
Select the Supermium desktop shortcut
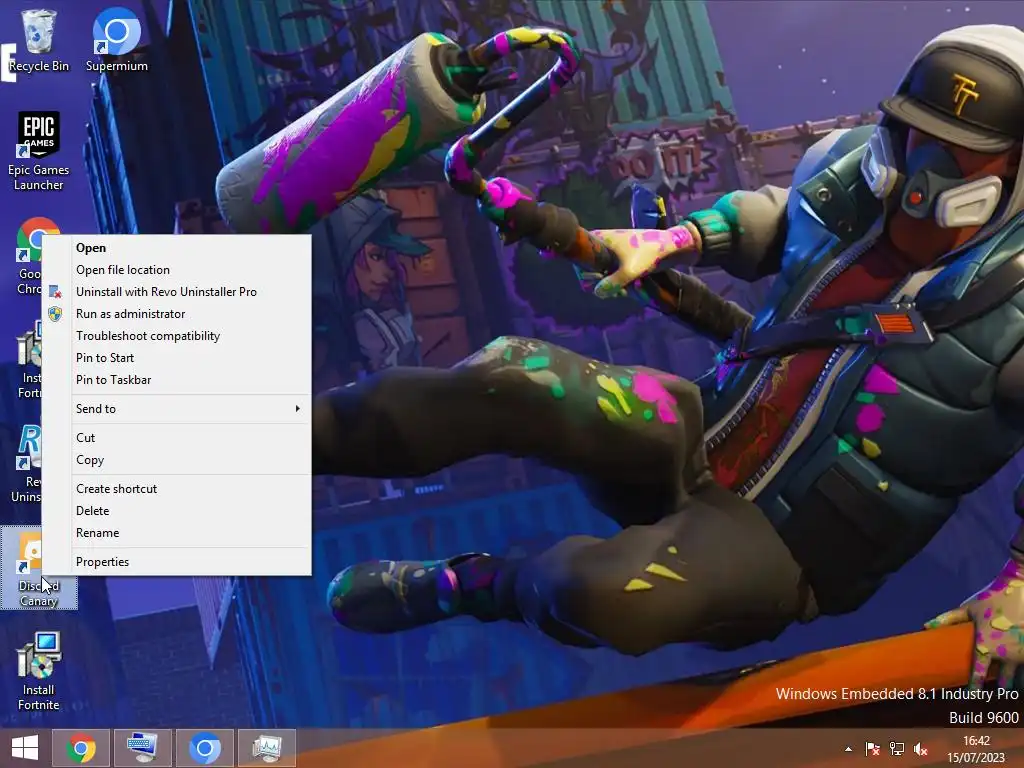[116, 40]
